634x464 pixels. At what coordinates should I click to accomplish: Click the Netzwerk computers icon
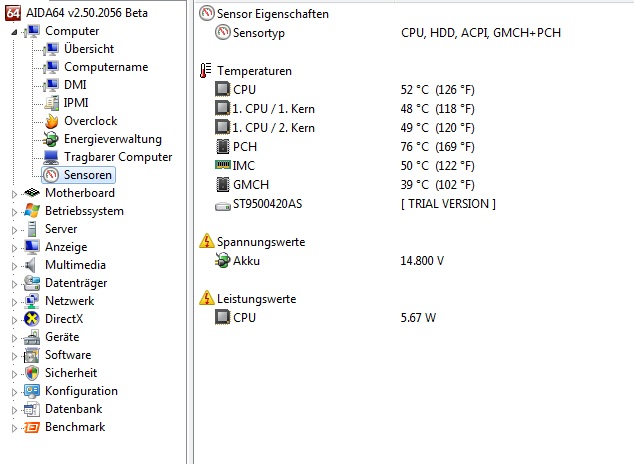[x=32, y=301]
